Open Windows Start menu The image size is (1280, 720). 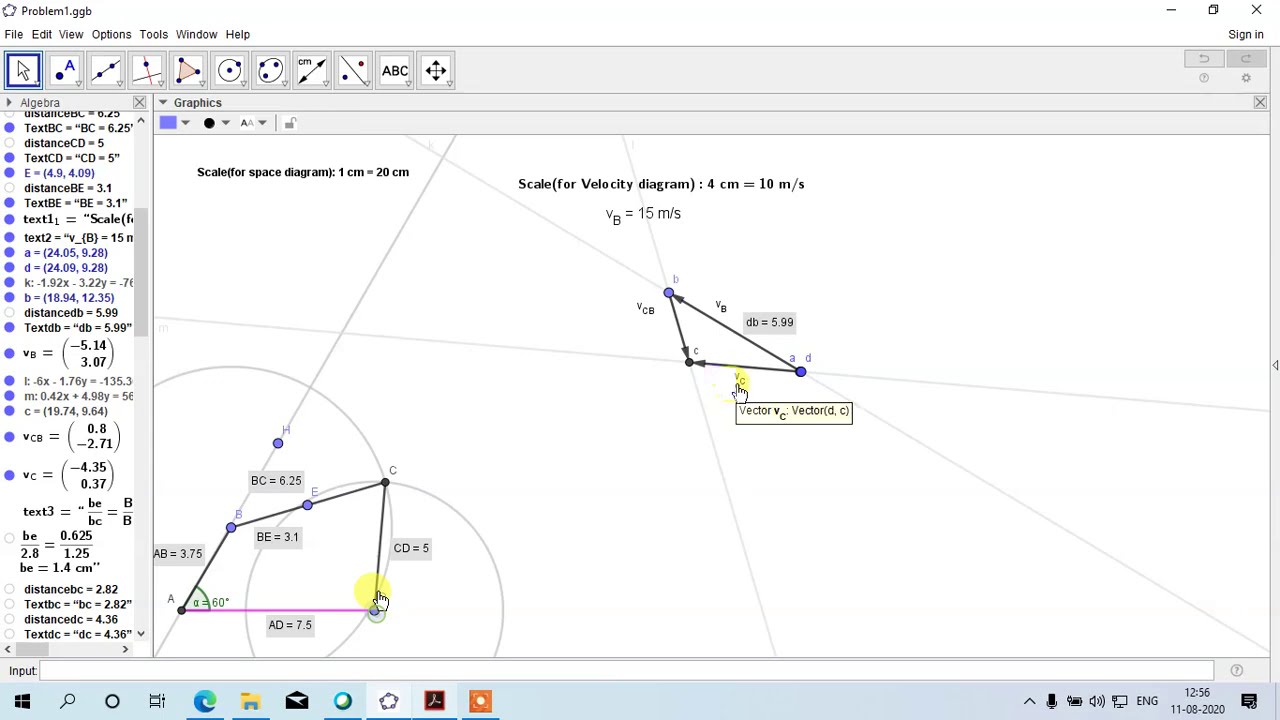[22, 701]
